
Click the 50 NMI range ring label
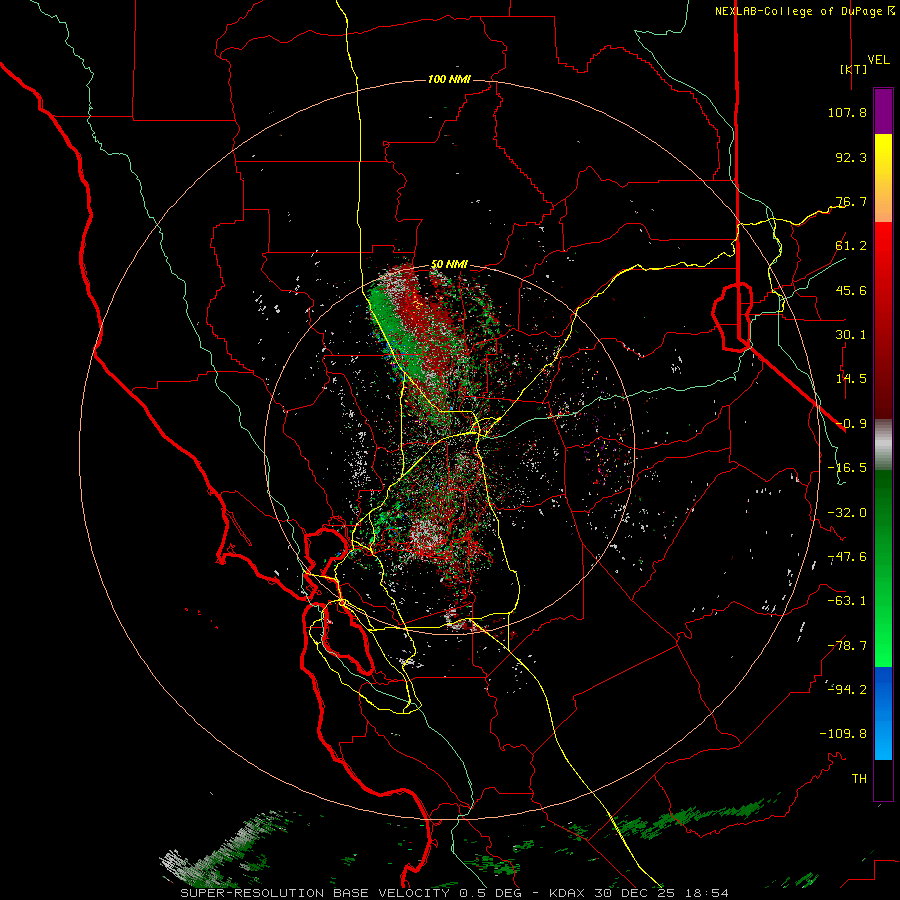click(449, 265)
